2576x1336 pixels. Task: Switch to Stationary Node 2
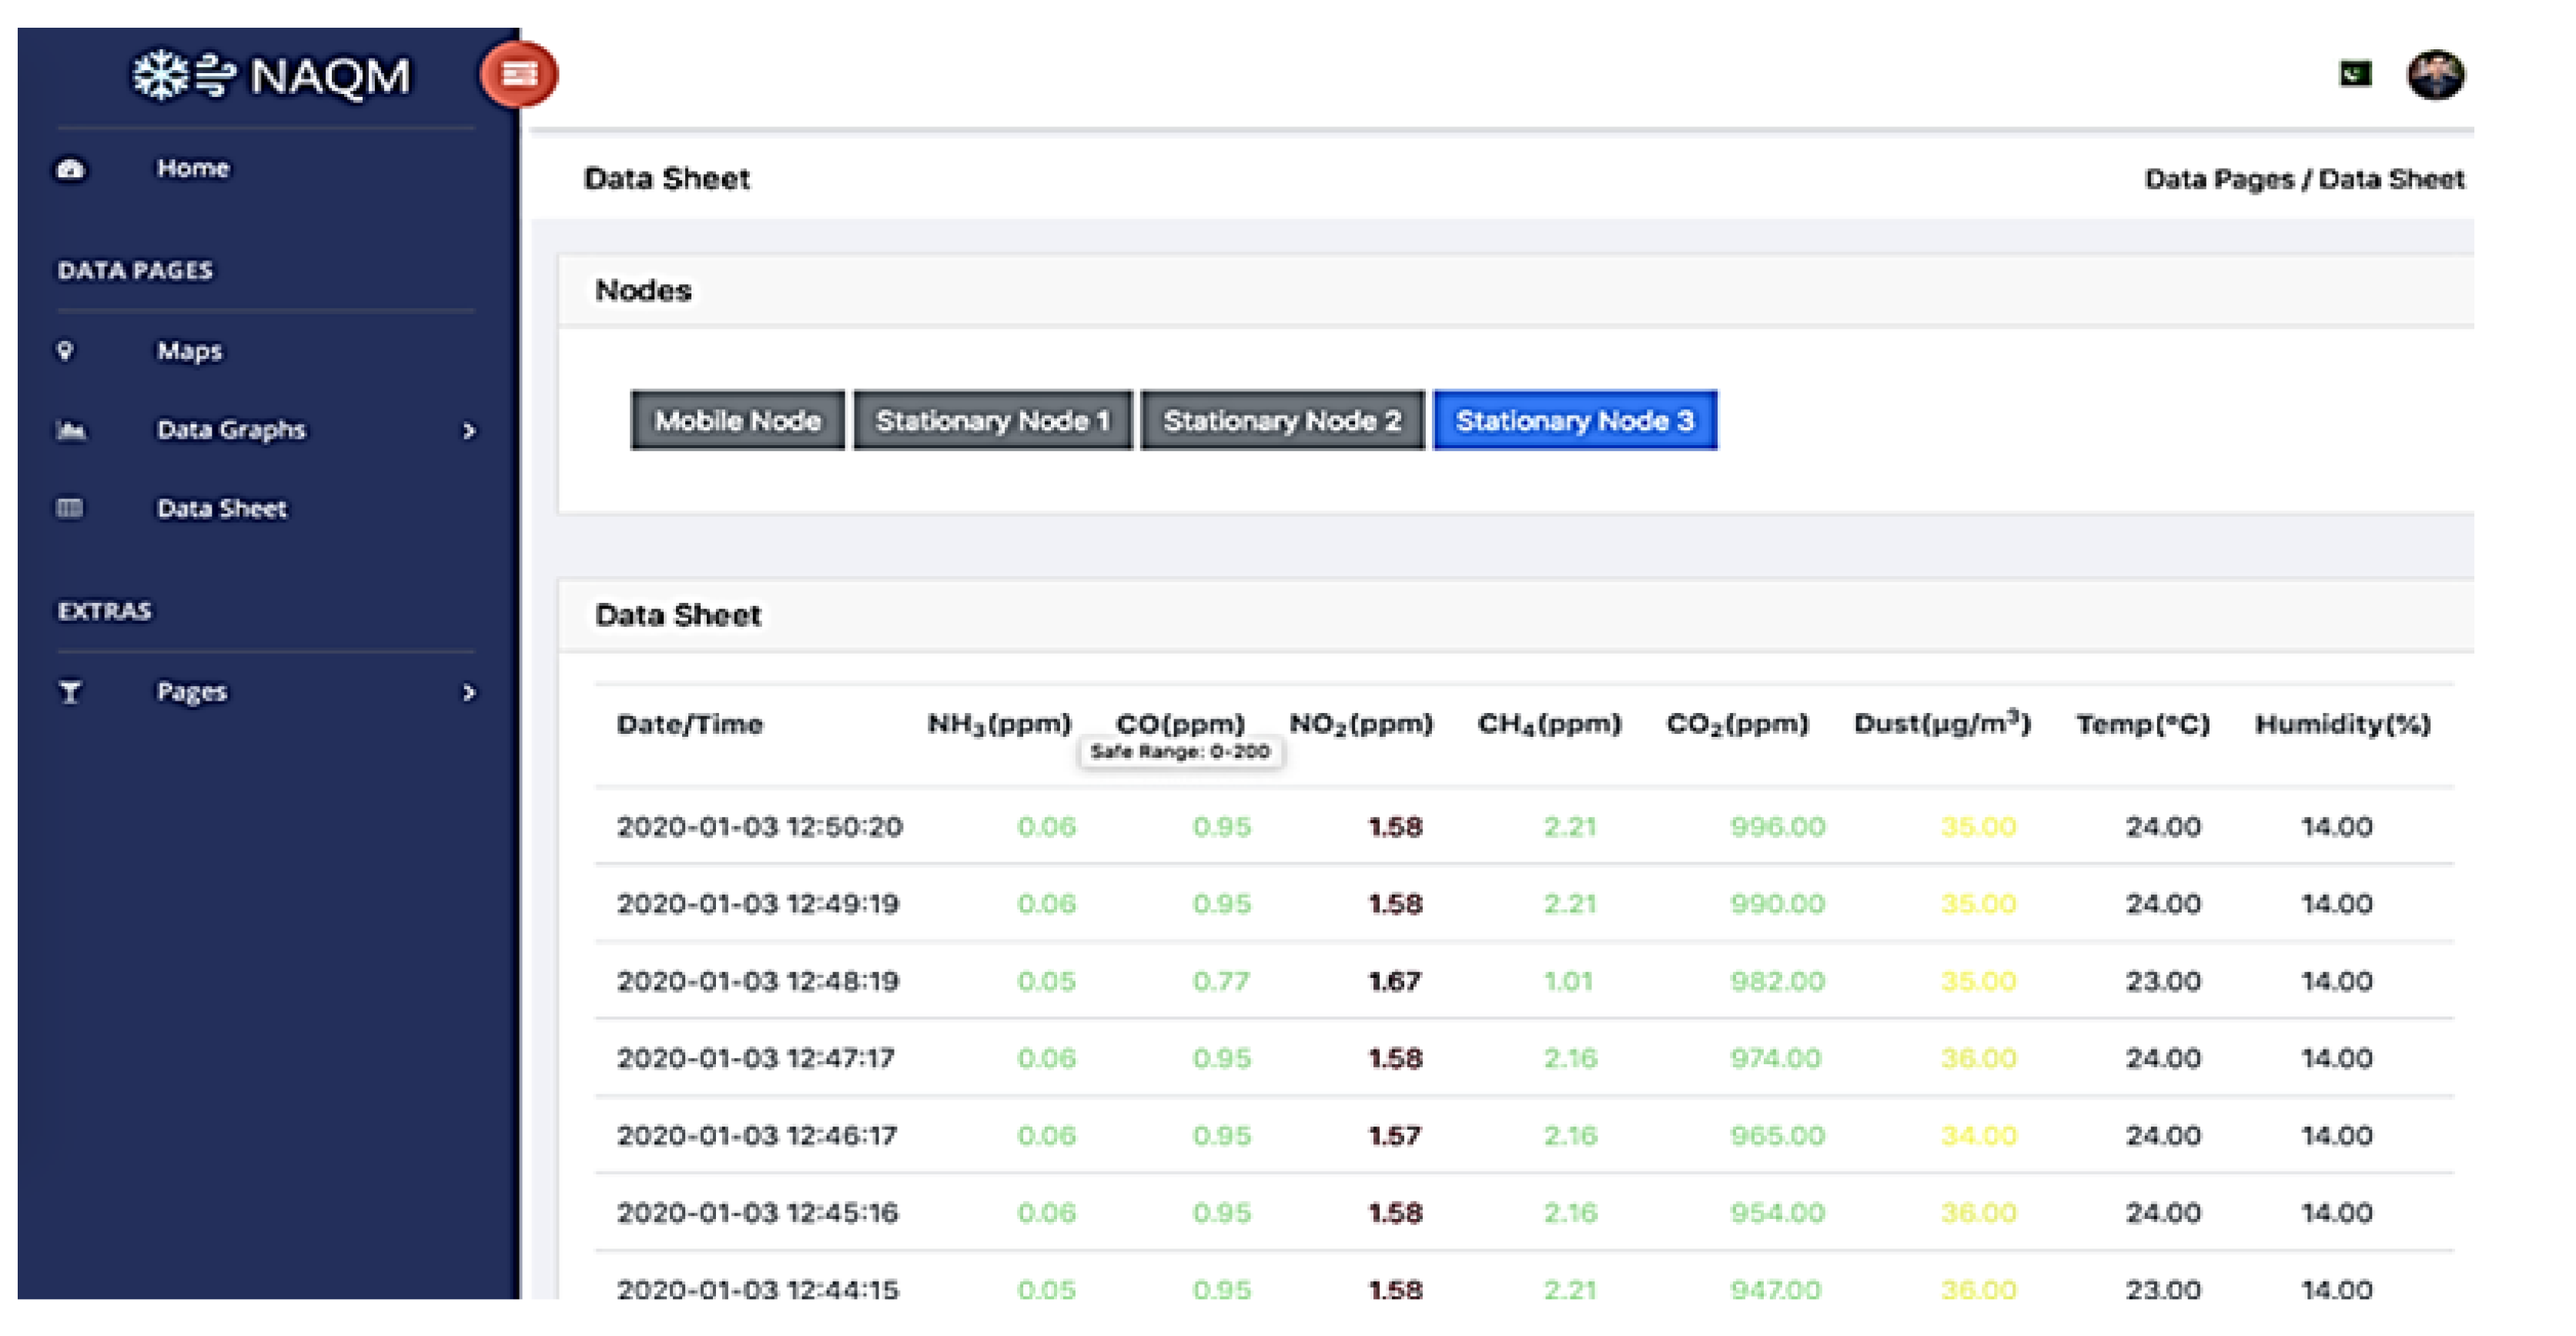pos(1282,420)
